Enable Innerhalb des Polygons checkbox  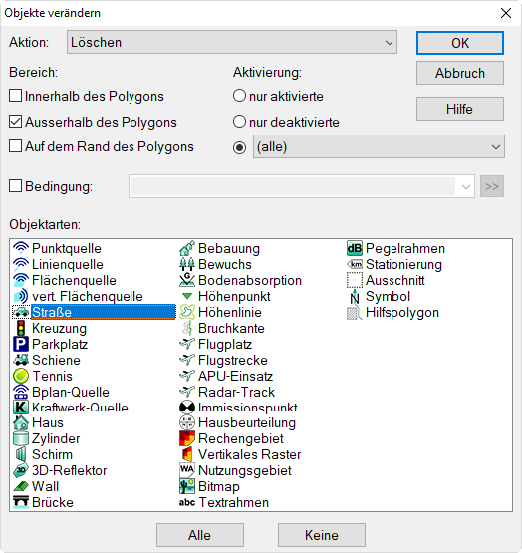pyautogui.click(x=16, y=96)
